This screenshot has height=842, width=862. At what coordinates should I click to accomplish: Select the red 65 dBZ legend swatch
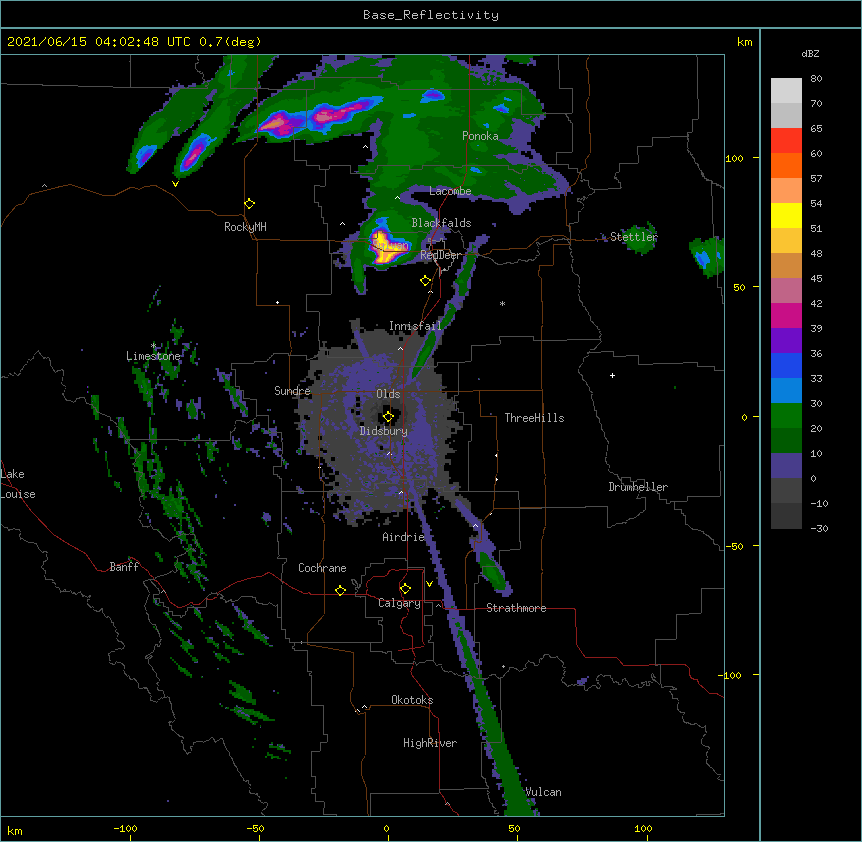(x=786, y=141)
